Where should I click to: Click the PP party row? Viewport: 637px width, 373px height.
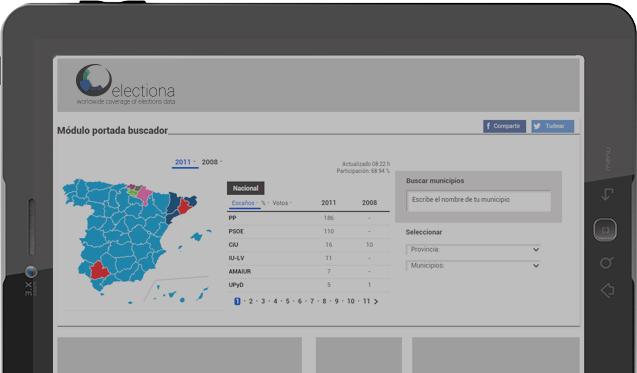[x=308, y=218]
